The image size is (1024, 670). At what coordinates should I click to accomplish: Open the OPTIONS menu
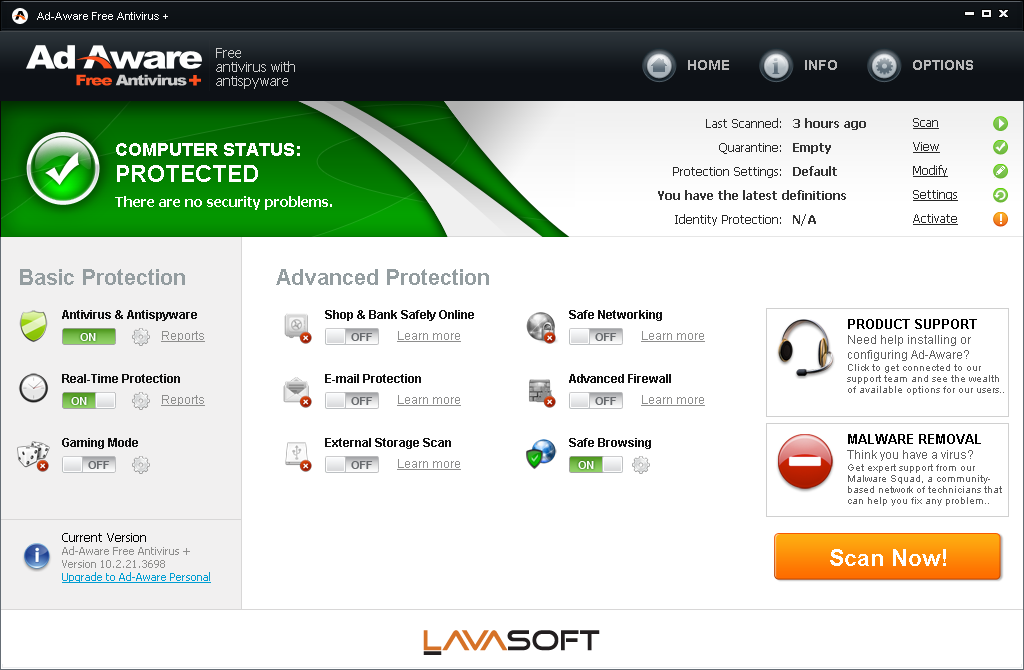coord(921,66)
